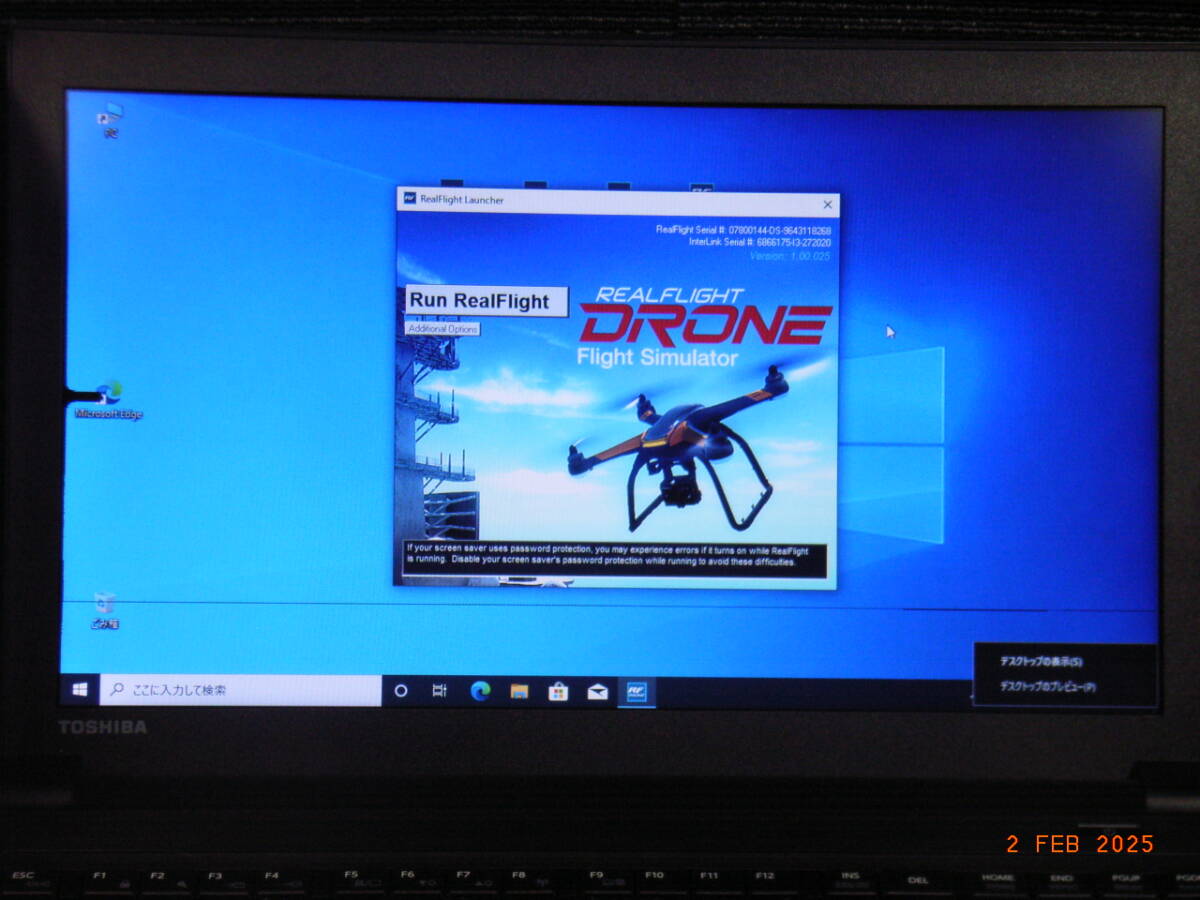Open Additional Options in the launcher
This screenshot has width=1200, height=900.
pyautogui.click(x=442, y=329)
